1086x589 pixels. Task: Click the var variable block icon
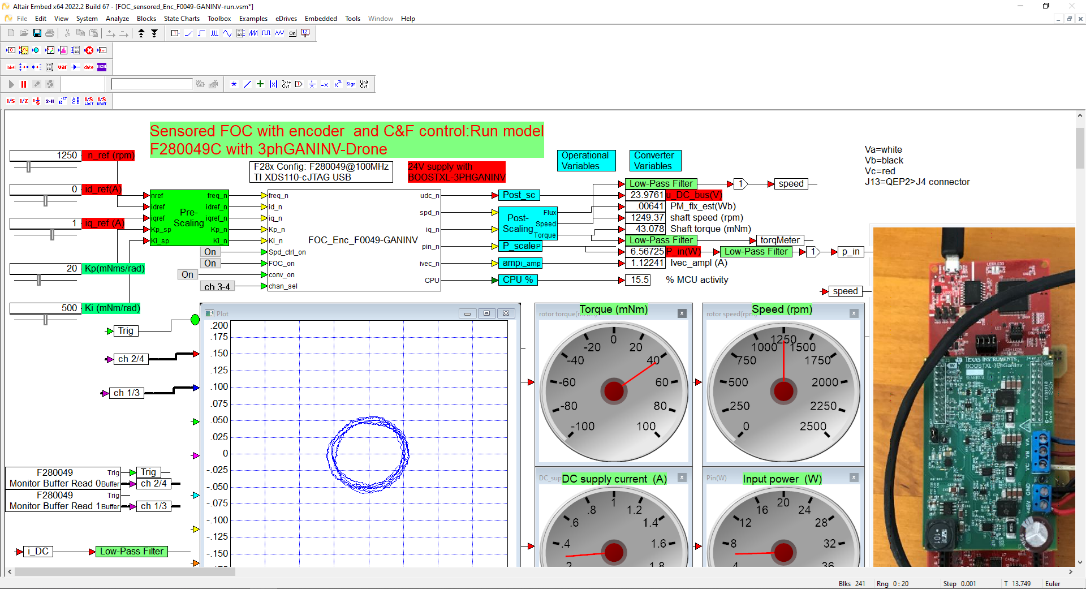point(62,67)
